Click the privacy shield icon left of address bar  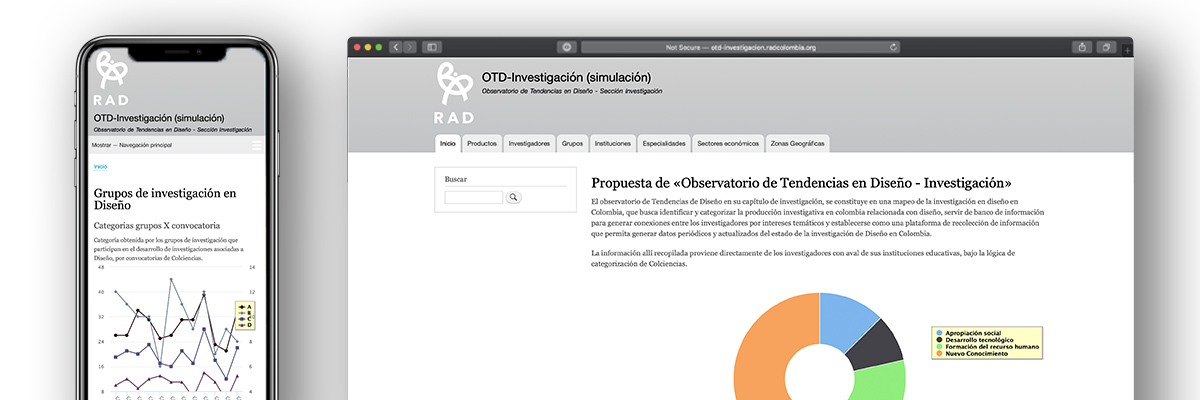[x=566, y=47]
